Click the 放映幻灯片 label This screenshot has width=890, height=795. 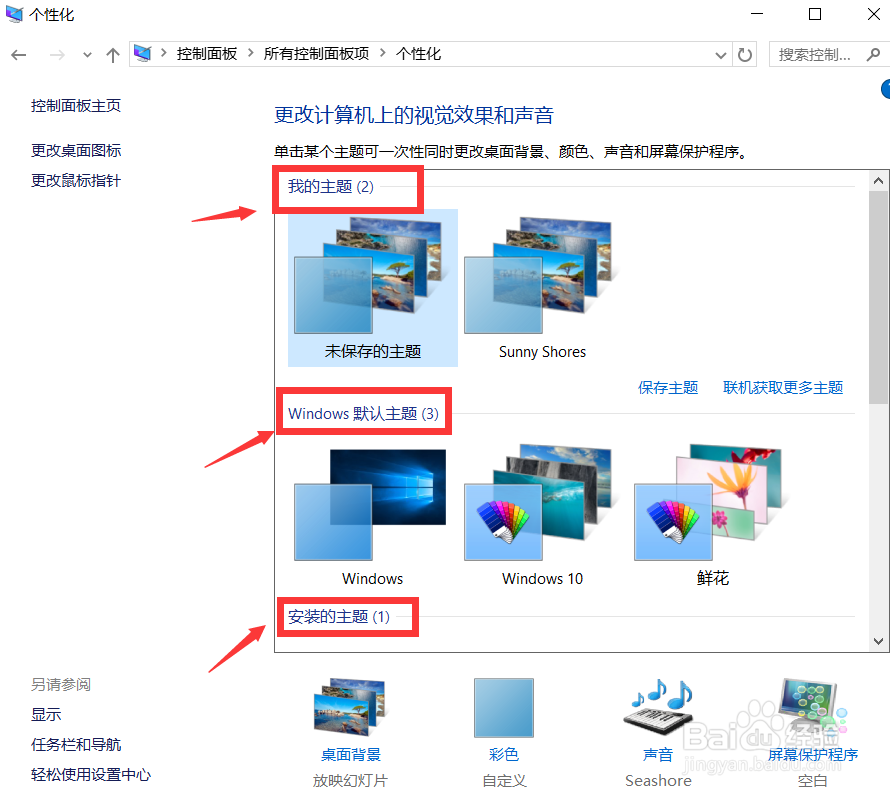(x=350, y=781)
